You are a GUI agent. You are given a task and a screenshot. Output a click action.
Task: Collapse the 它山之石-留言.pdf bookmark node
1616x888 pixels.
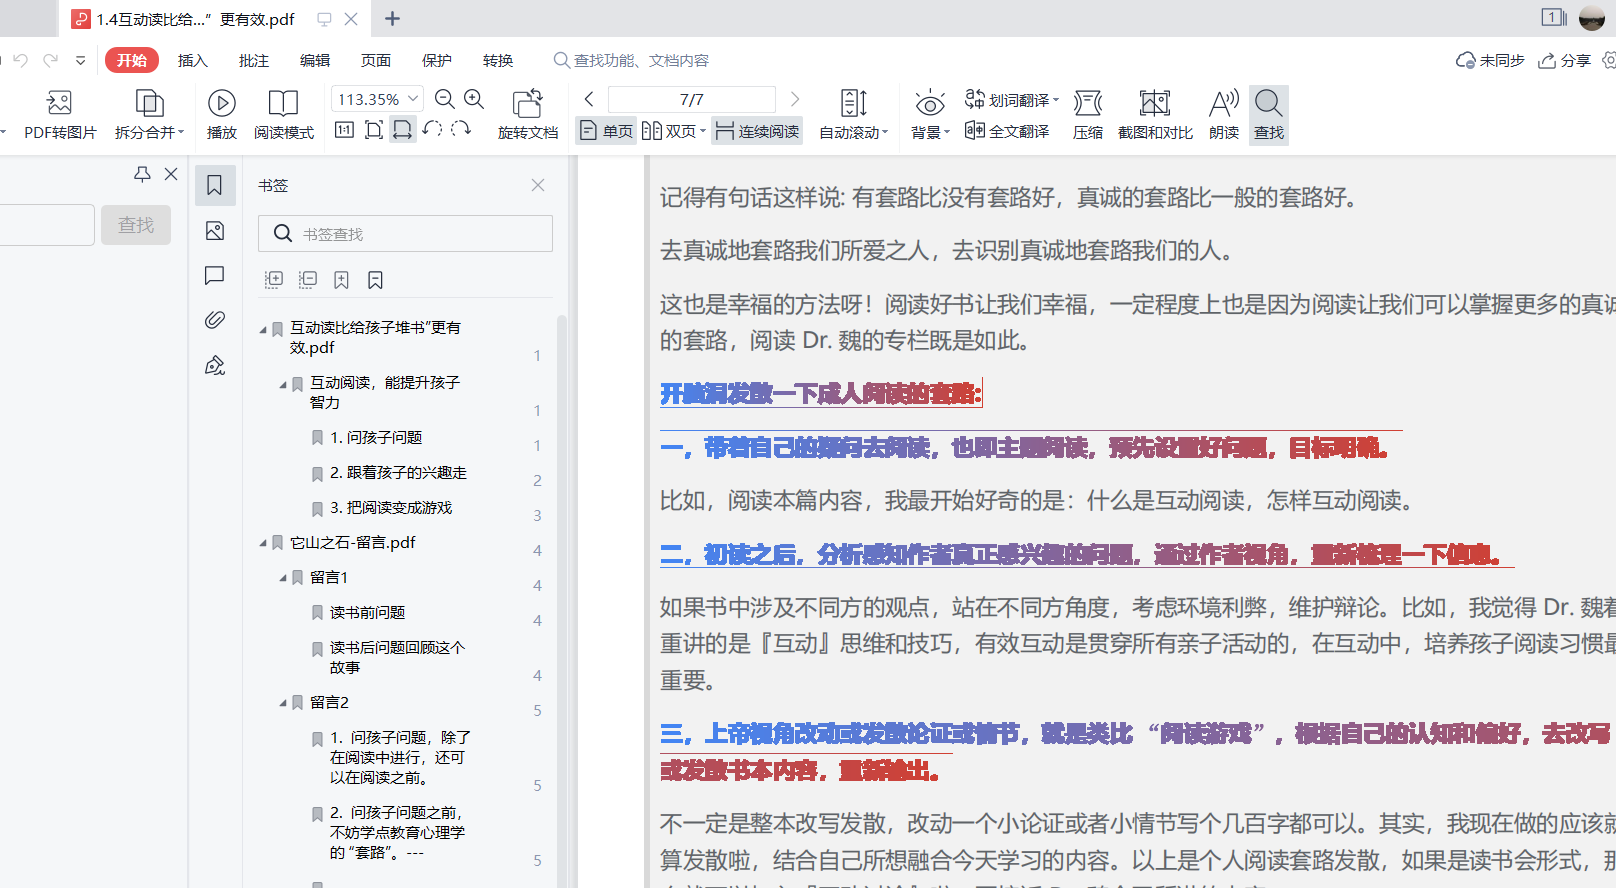263,543
